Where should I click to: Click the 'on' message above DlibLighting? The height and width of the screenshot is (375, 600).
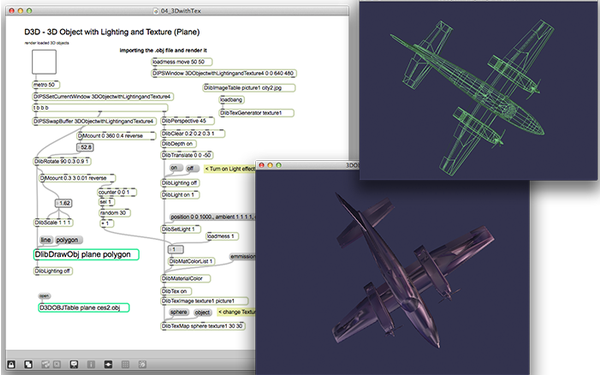(x=175, y=168)
